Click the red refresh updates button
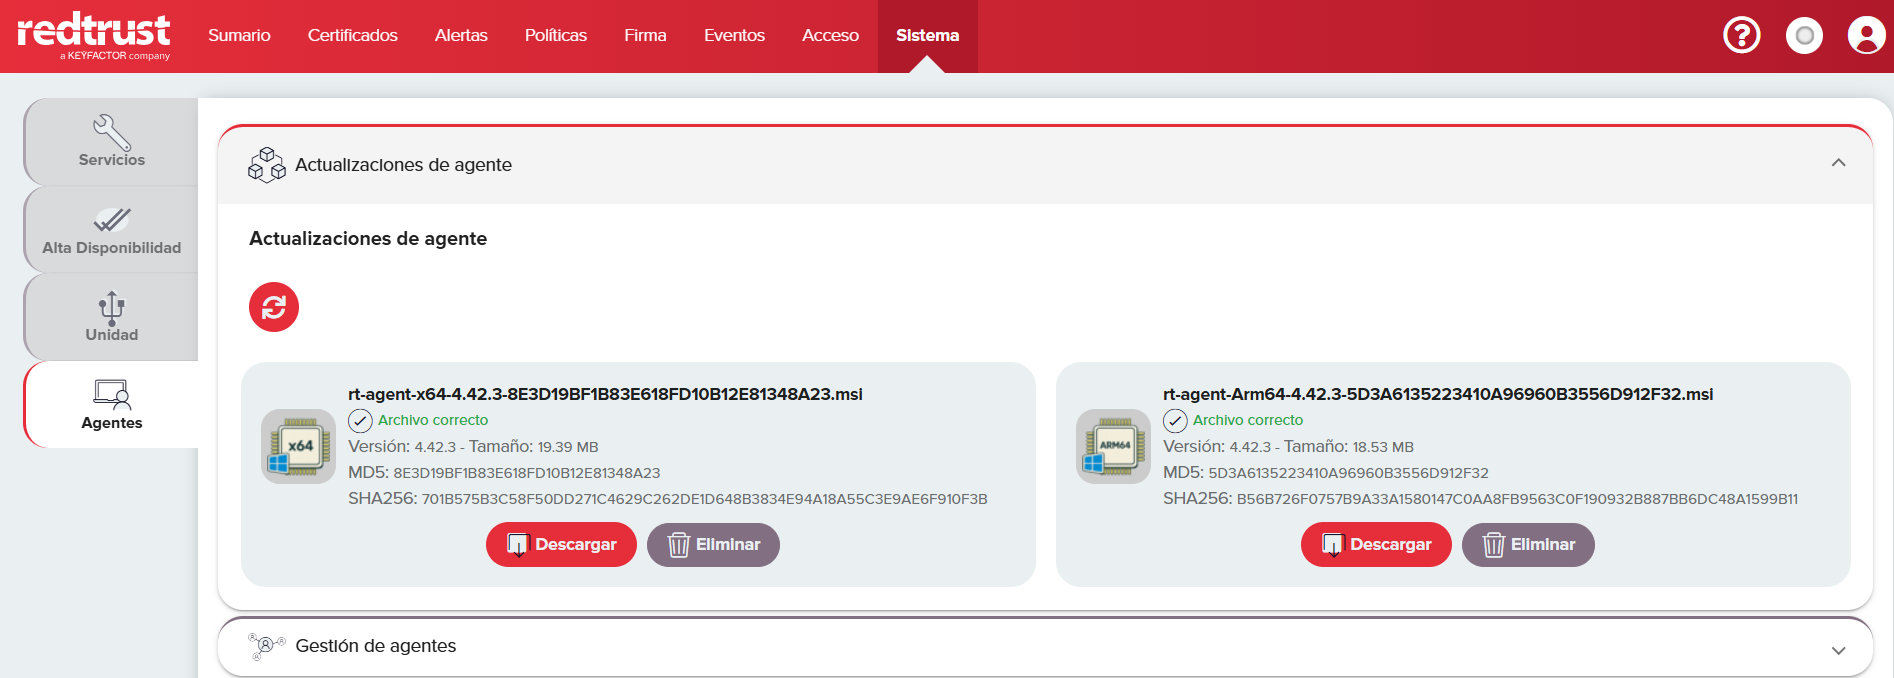 [274, 307]
